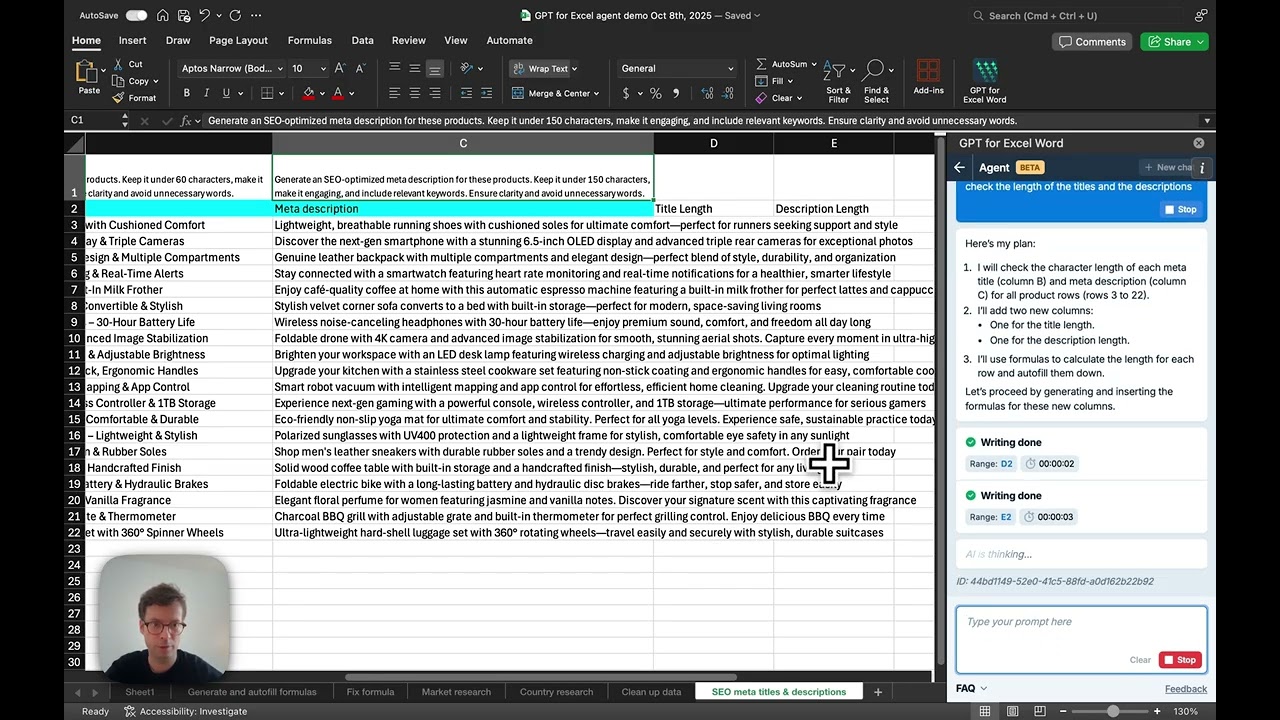1280x720 pixels.
Task: Expand the Fill dropdown
Action: (790, 81)
